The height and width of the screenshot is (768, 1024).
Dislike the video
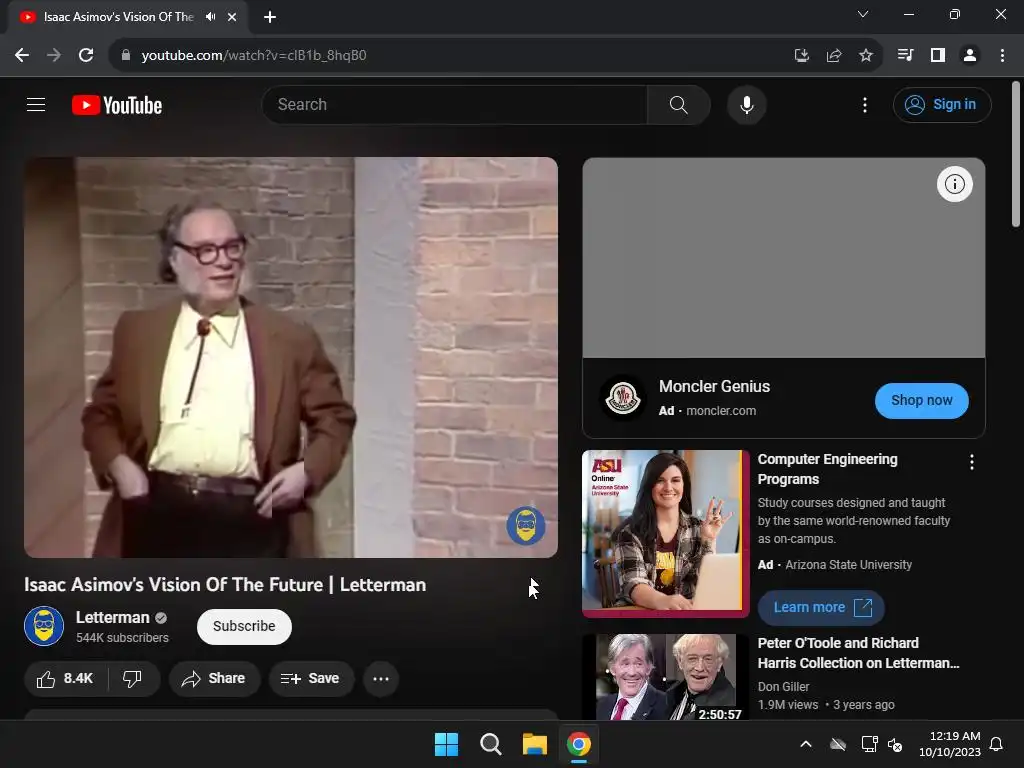pos(133,679)
